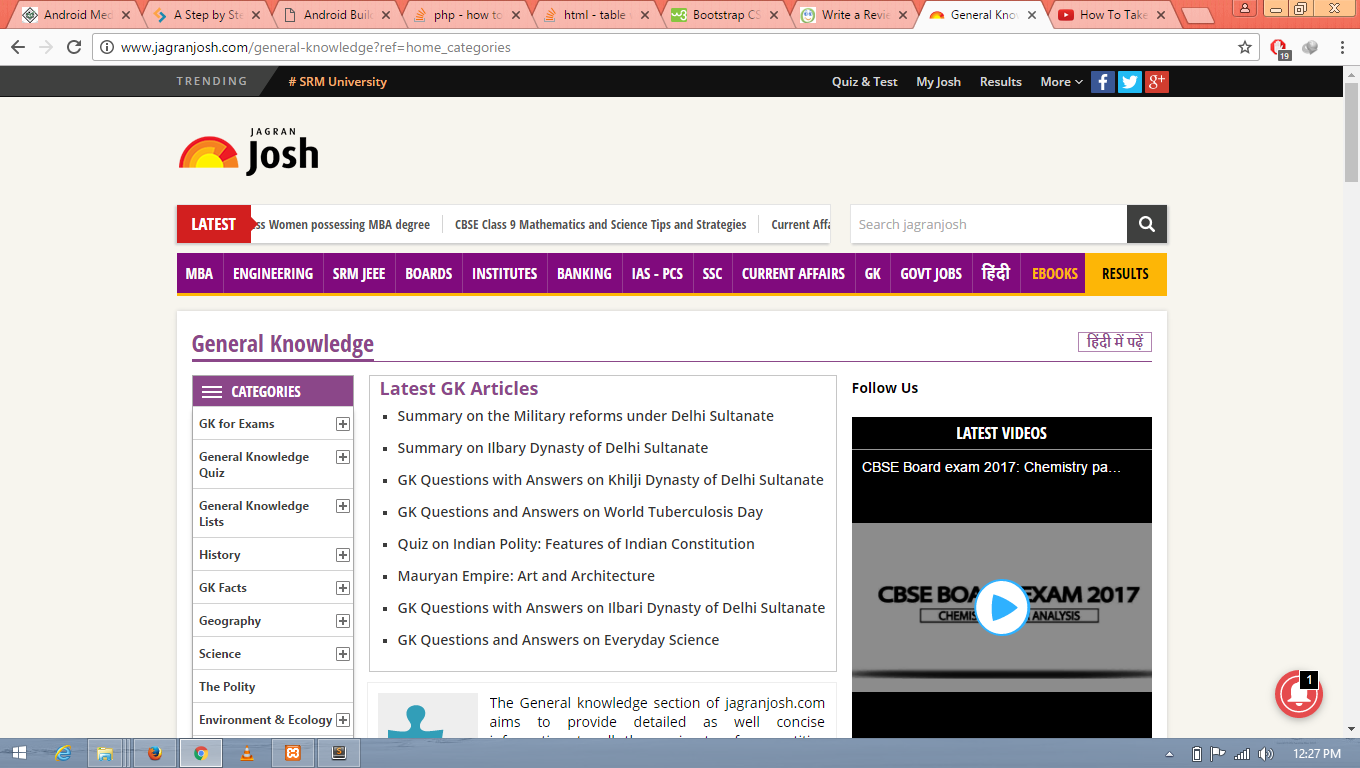
Task: Open ENGINEERING navigation item
Action: point(273,273)
